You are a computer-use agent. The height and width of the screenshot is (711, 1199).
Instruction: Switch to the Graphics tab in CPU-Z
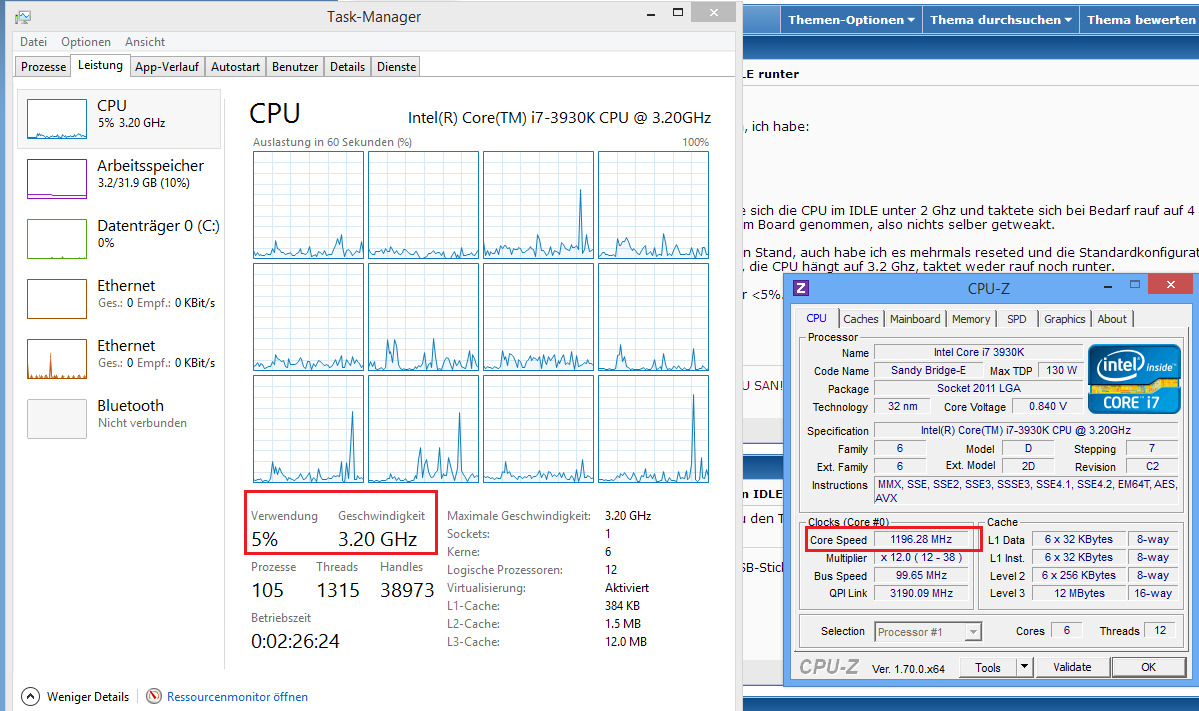[1064, 319]
